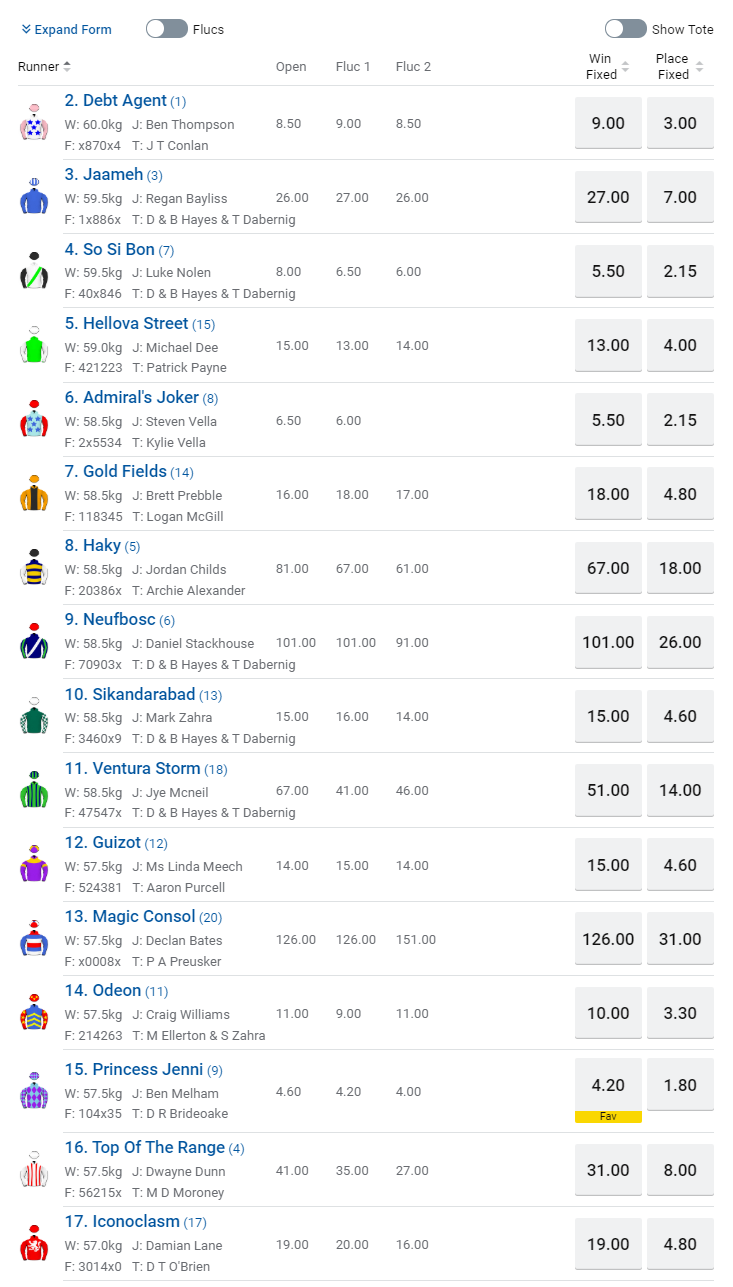Image resolution: width=733 pixels, height=1287 pixels.
Task: Sort runners by Runner column
Action: 45,67
